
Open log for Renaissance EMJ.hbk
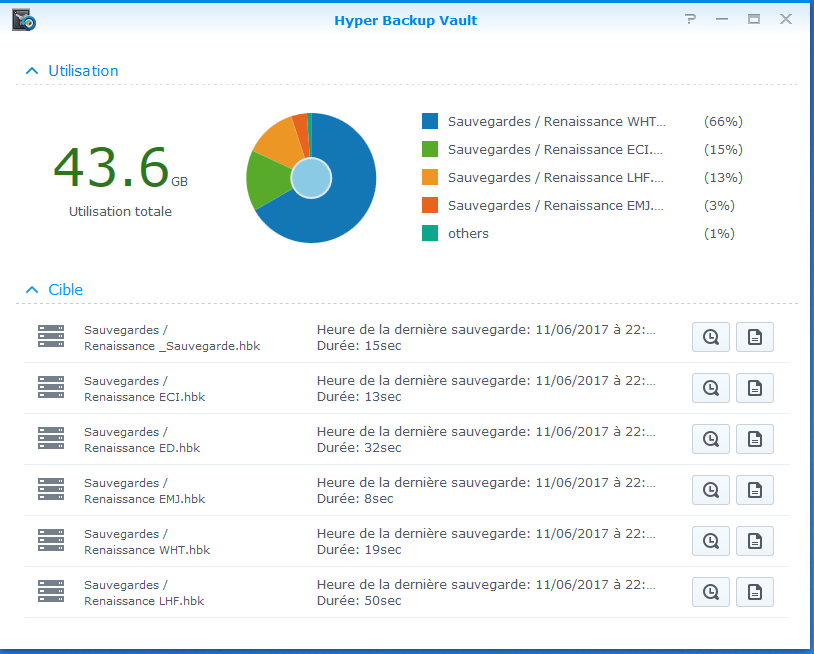tap(755, 489)
